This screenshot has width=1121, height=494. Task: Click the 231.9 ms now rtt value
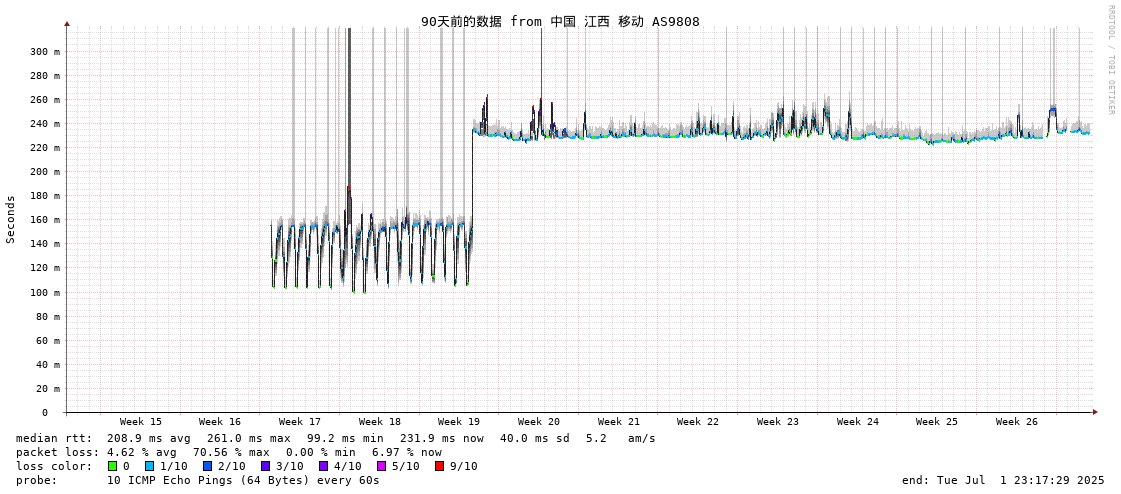click(x=441, y=438)
